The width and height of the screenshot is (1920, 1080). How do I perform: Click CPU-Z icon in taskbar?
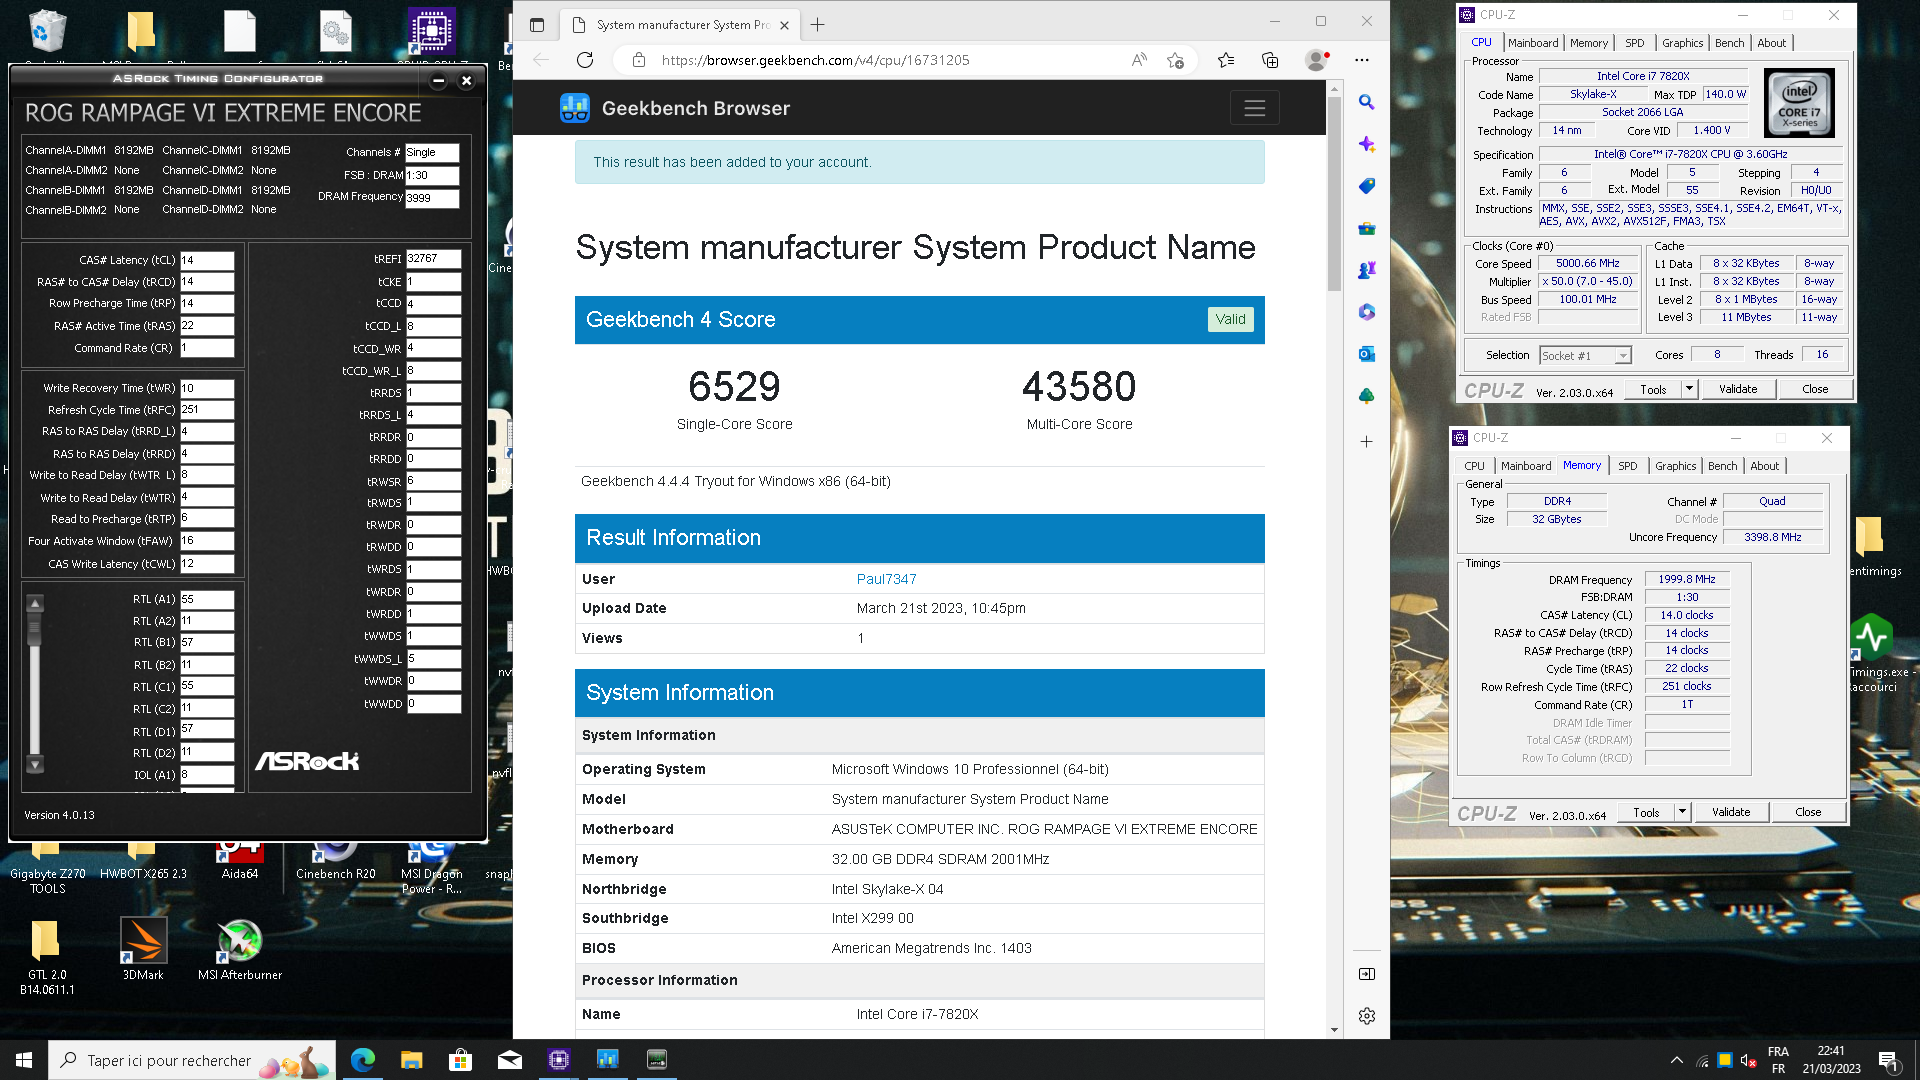[558, 1060]
